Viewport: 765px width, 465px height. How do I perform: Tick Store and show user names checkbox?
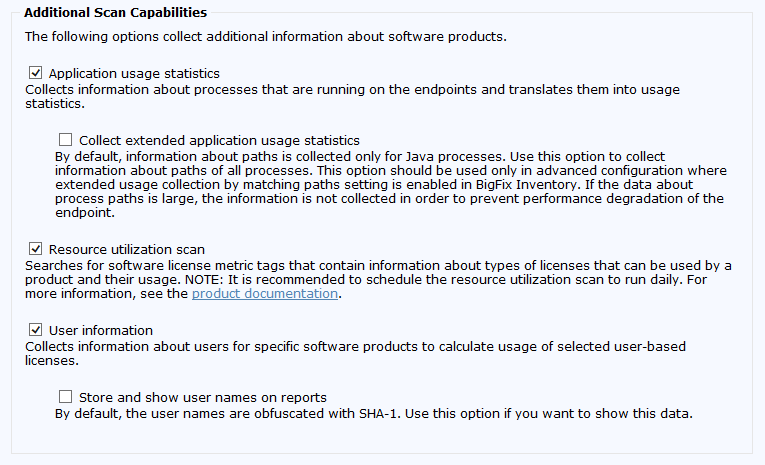tap(66, 397)
